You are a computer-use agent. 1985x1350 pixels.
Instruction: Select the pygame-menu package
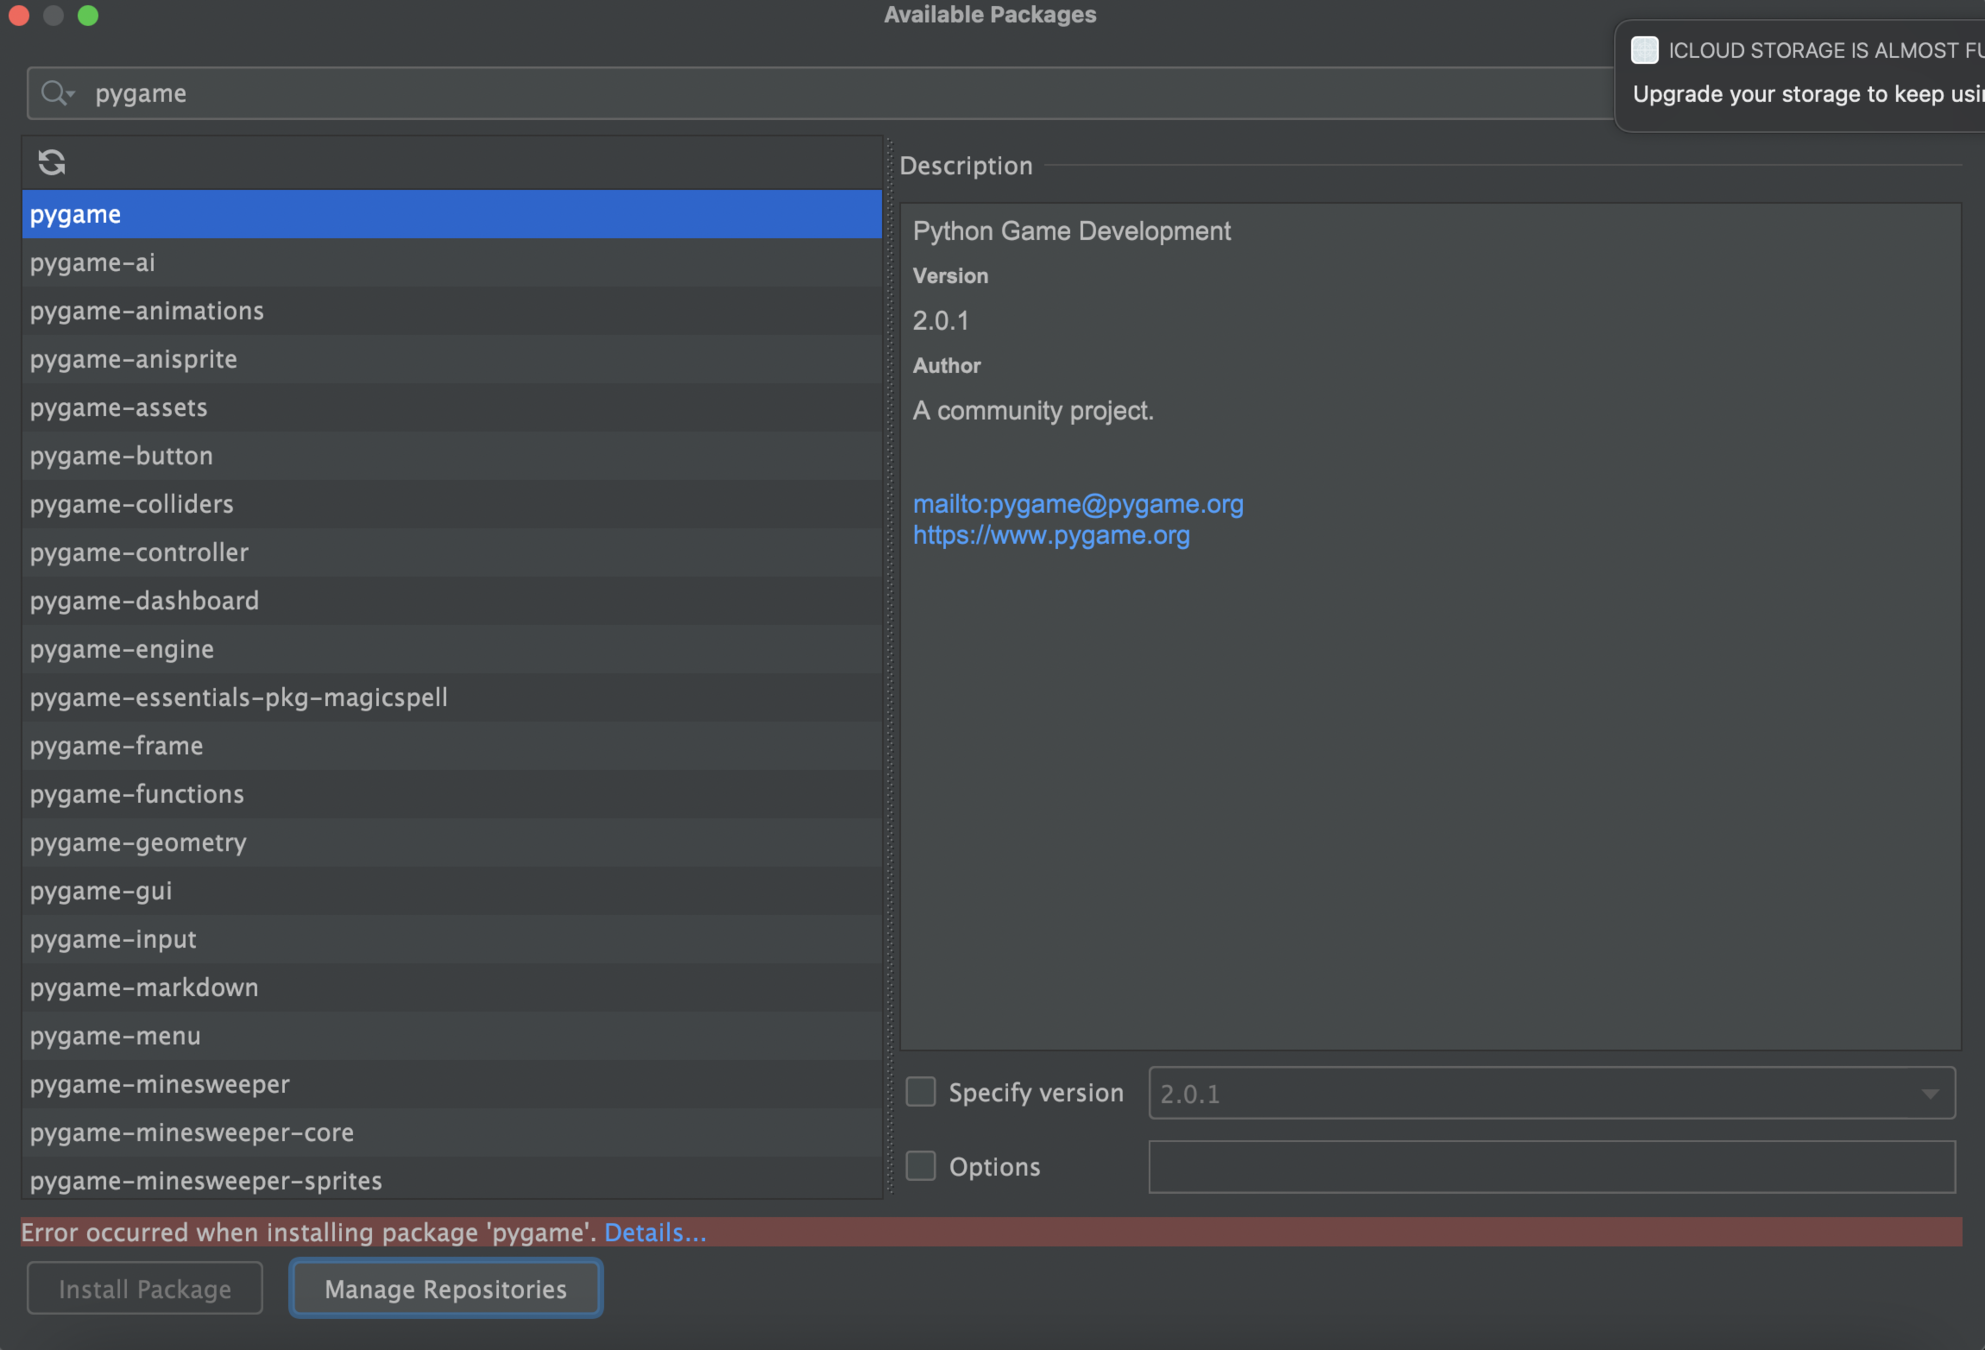pyautogui.click(x=115, y=1036)
